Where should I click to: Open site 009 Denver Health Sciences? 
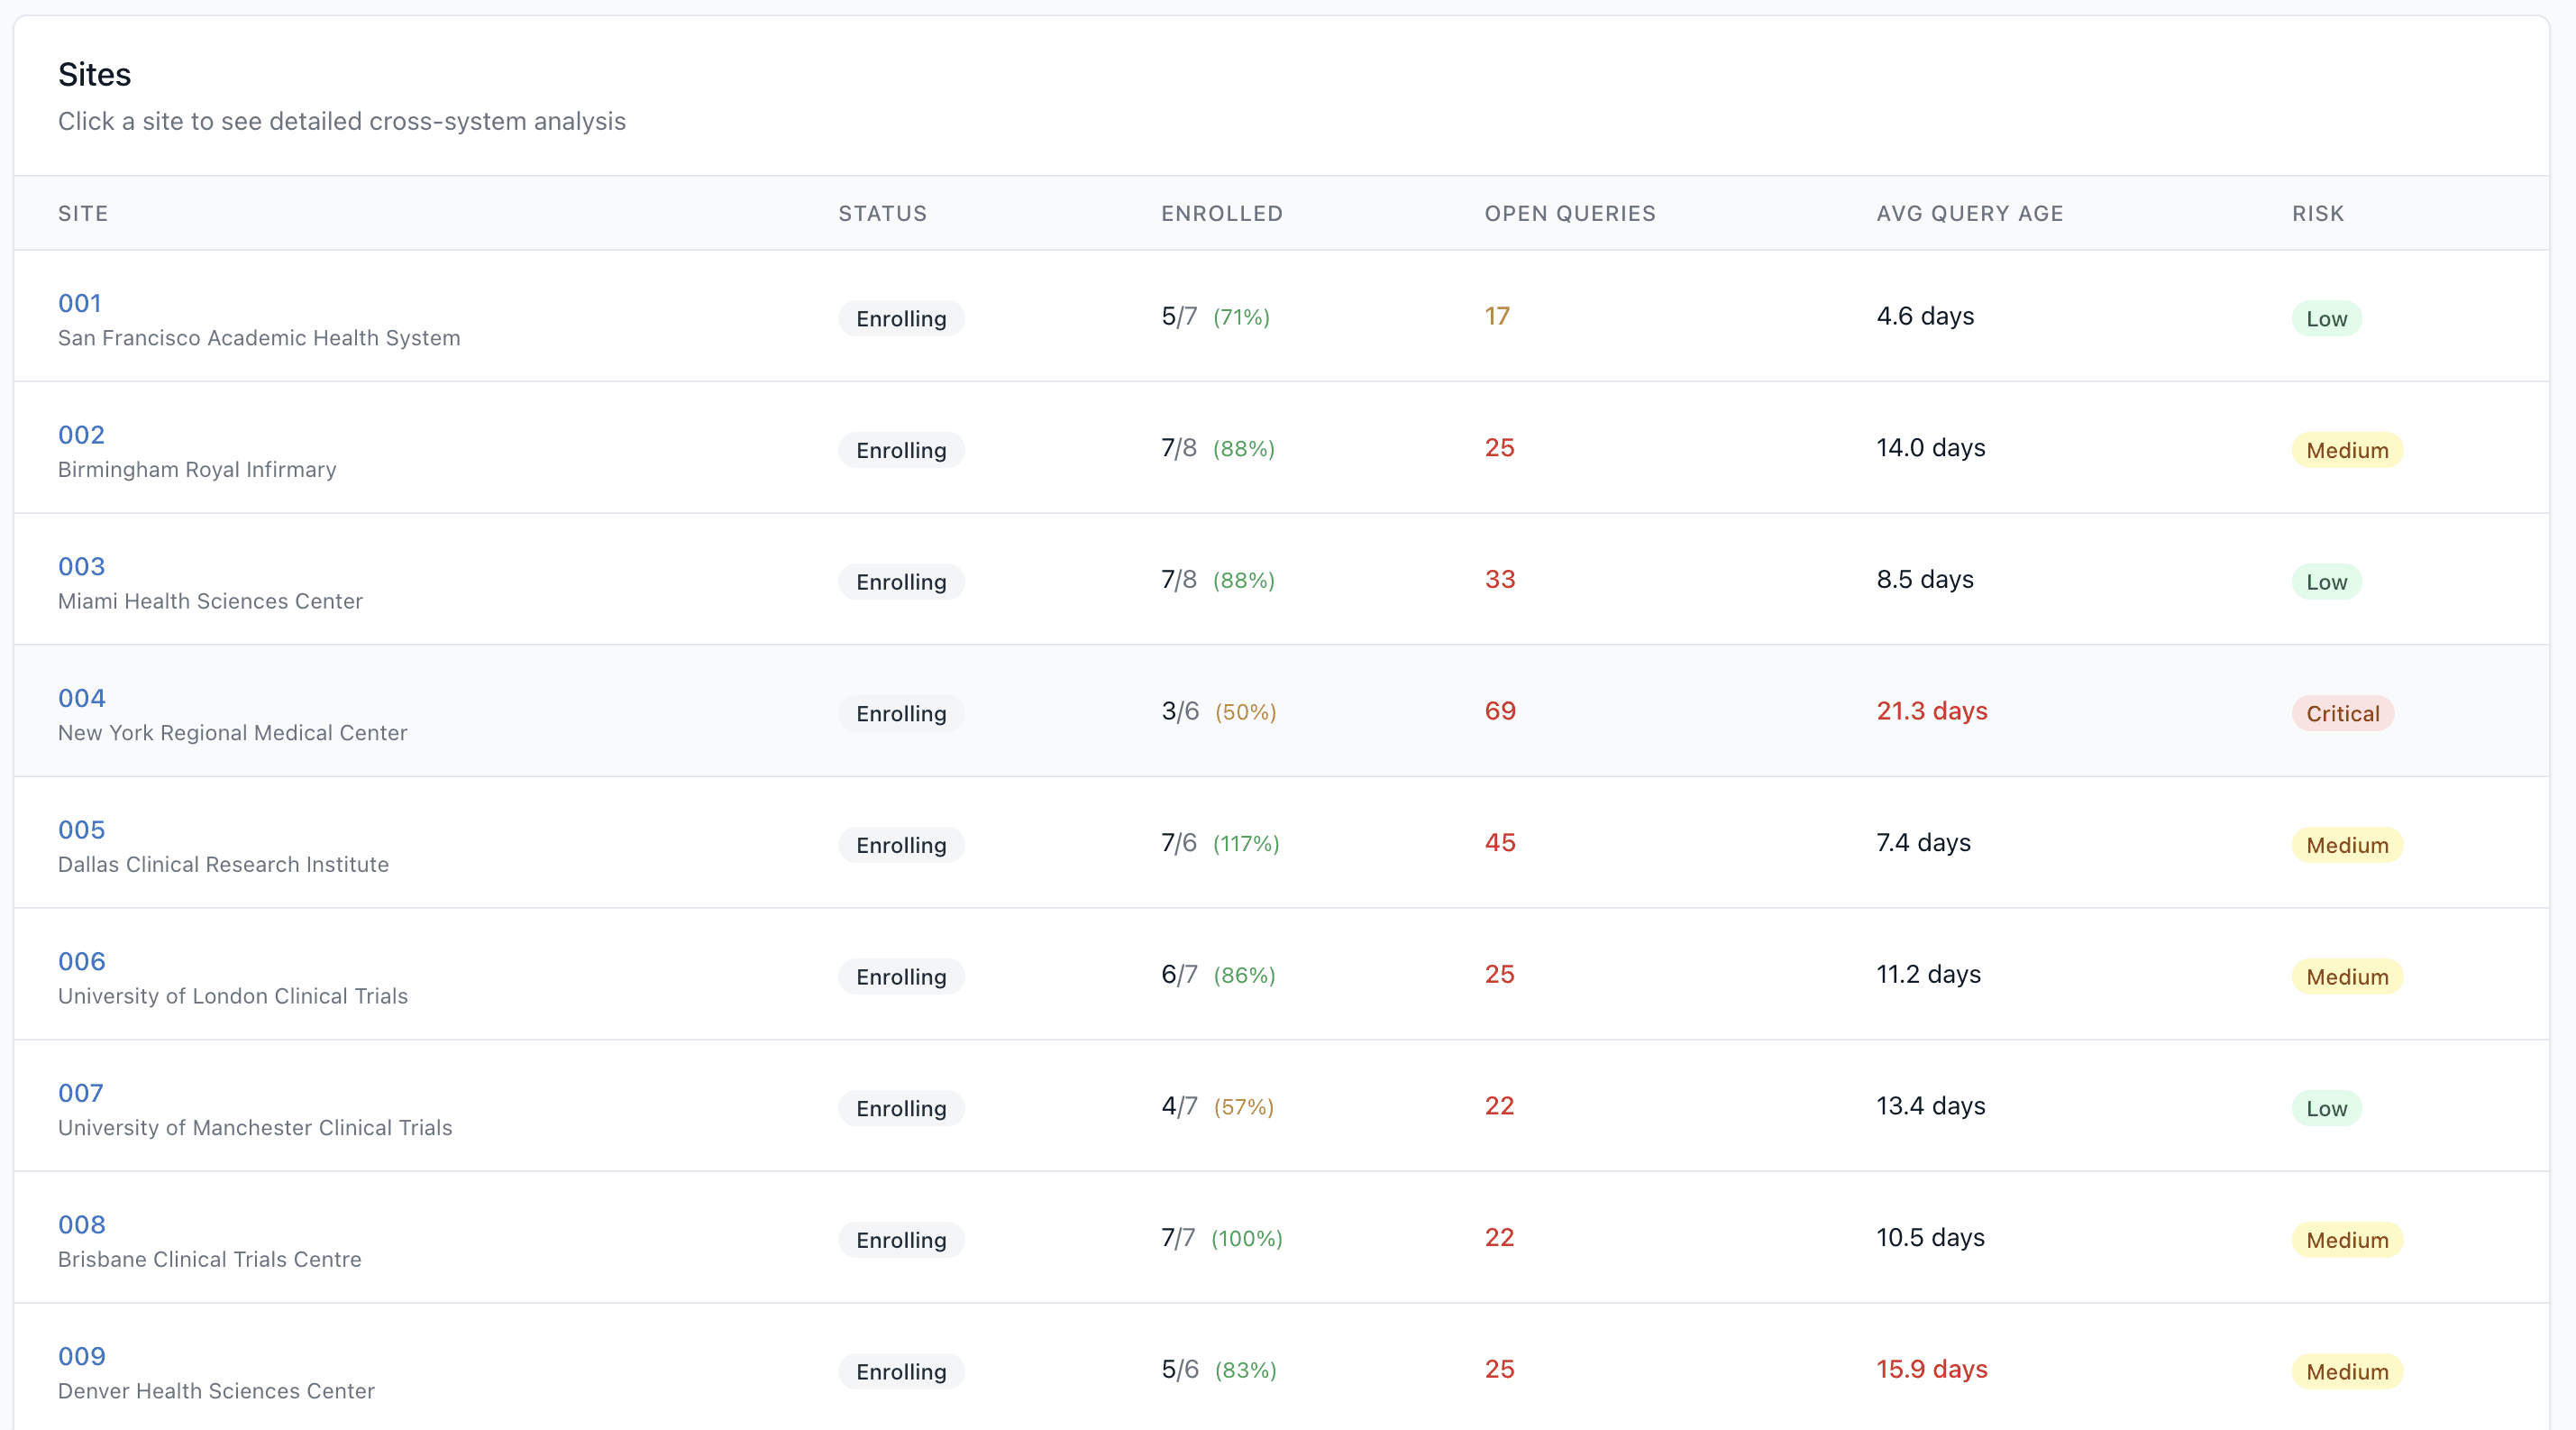(x=81, y=1357)
